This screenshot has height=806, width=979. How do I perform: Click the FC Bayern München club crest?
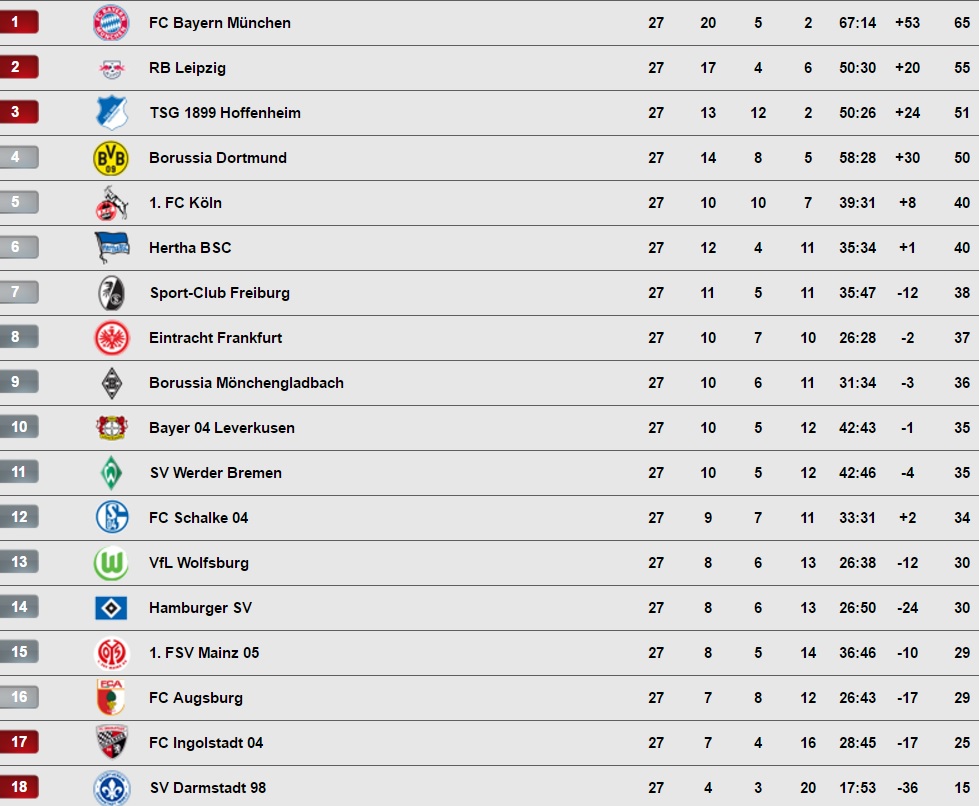pyautogui.click(x=111, y=23)
